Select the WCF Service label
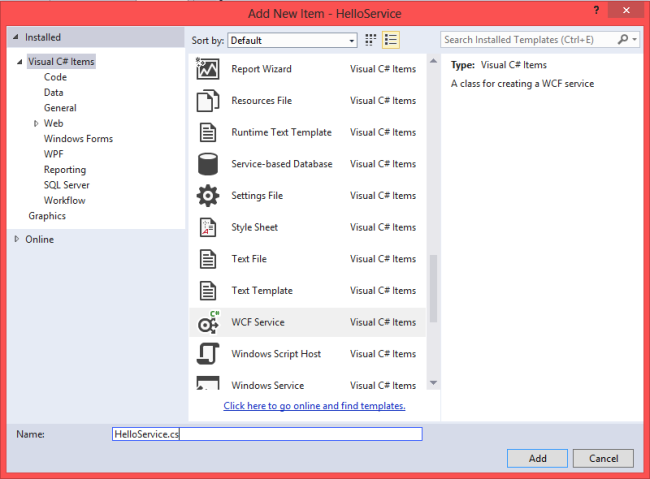650x479 pixels. (257, 322)
